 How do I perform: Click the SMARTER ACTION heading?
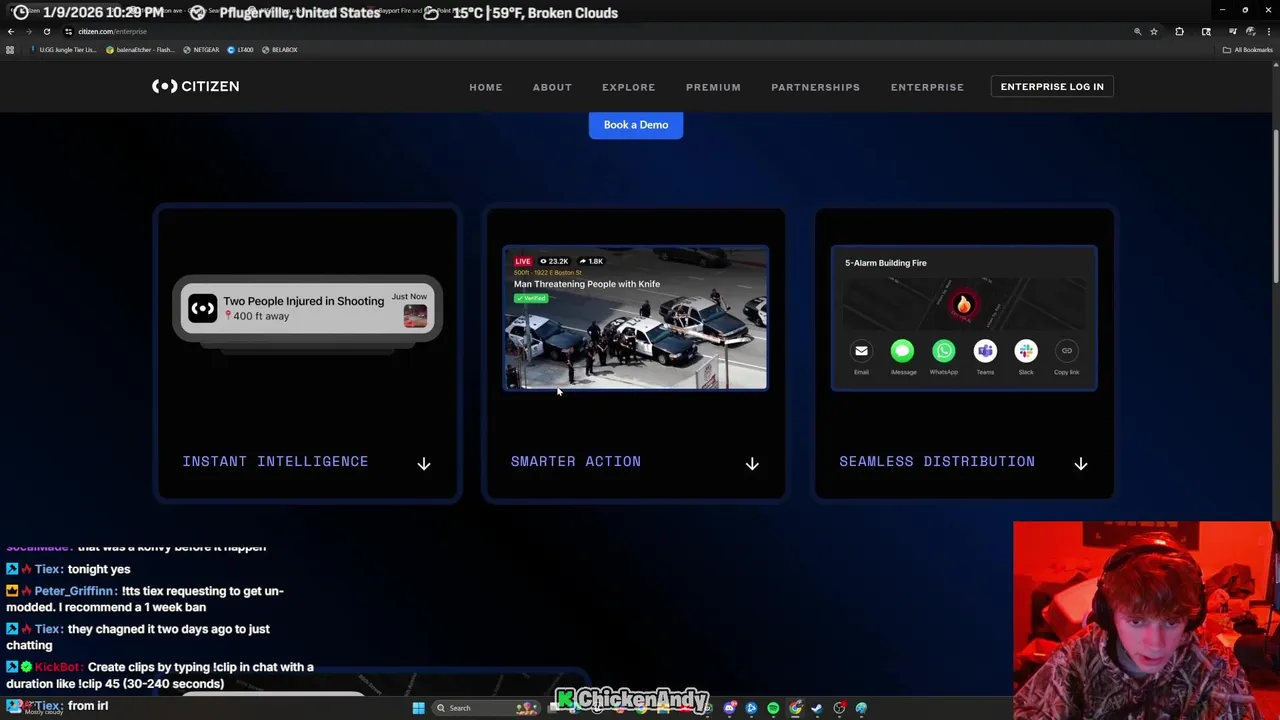(x=576, y=461)
